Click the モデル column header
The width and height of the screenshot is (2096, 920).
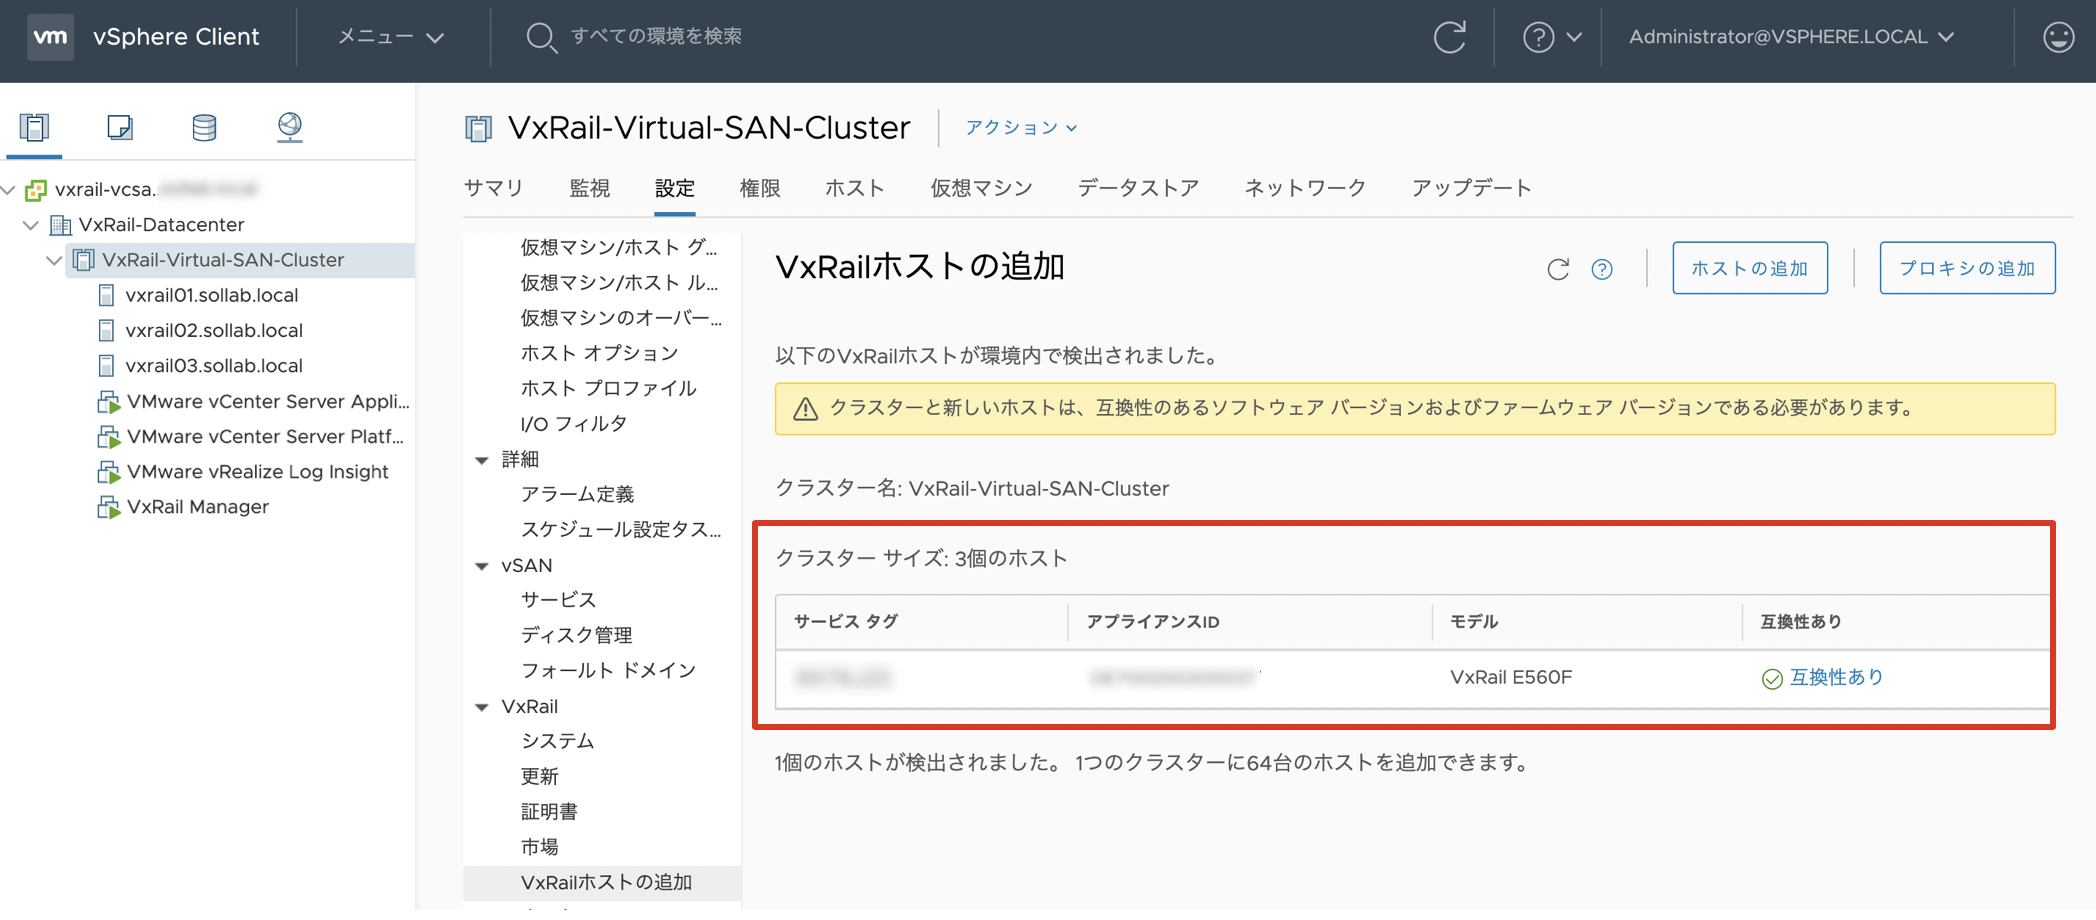tap(1474, 622)
